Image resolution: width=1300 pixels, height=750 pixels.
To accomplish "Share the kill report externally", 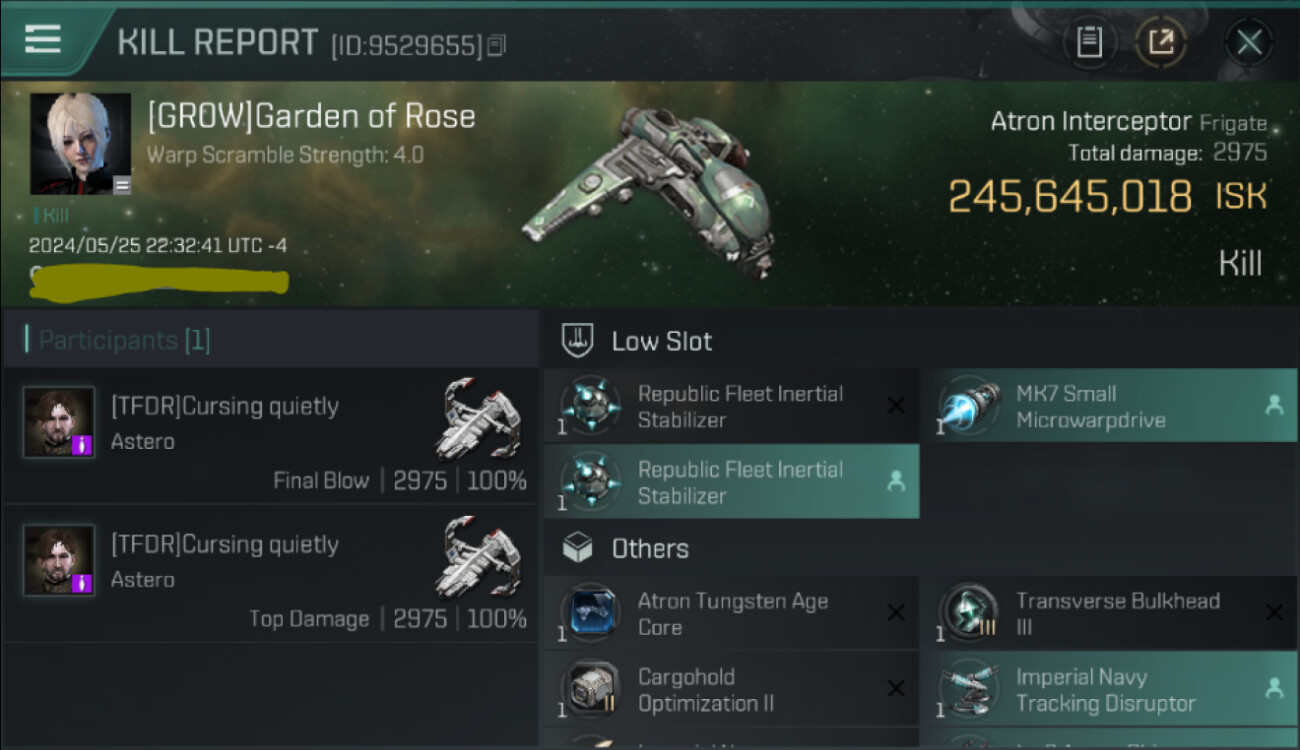I will [x=1161, y=42].
